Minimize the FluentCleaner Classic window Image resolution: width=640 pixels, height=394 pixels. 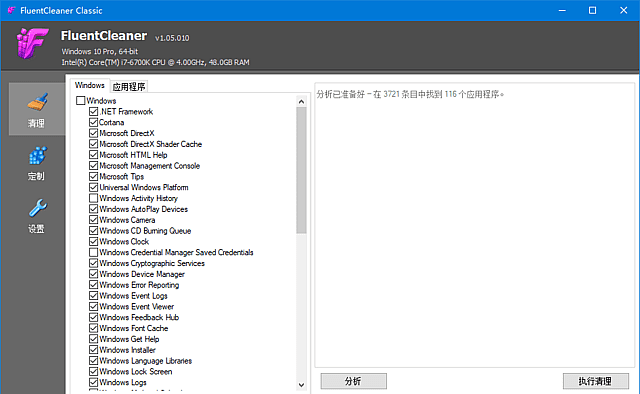tap(562, 10)
